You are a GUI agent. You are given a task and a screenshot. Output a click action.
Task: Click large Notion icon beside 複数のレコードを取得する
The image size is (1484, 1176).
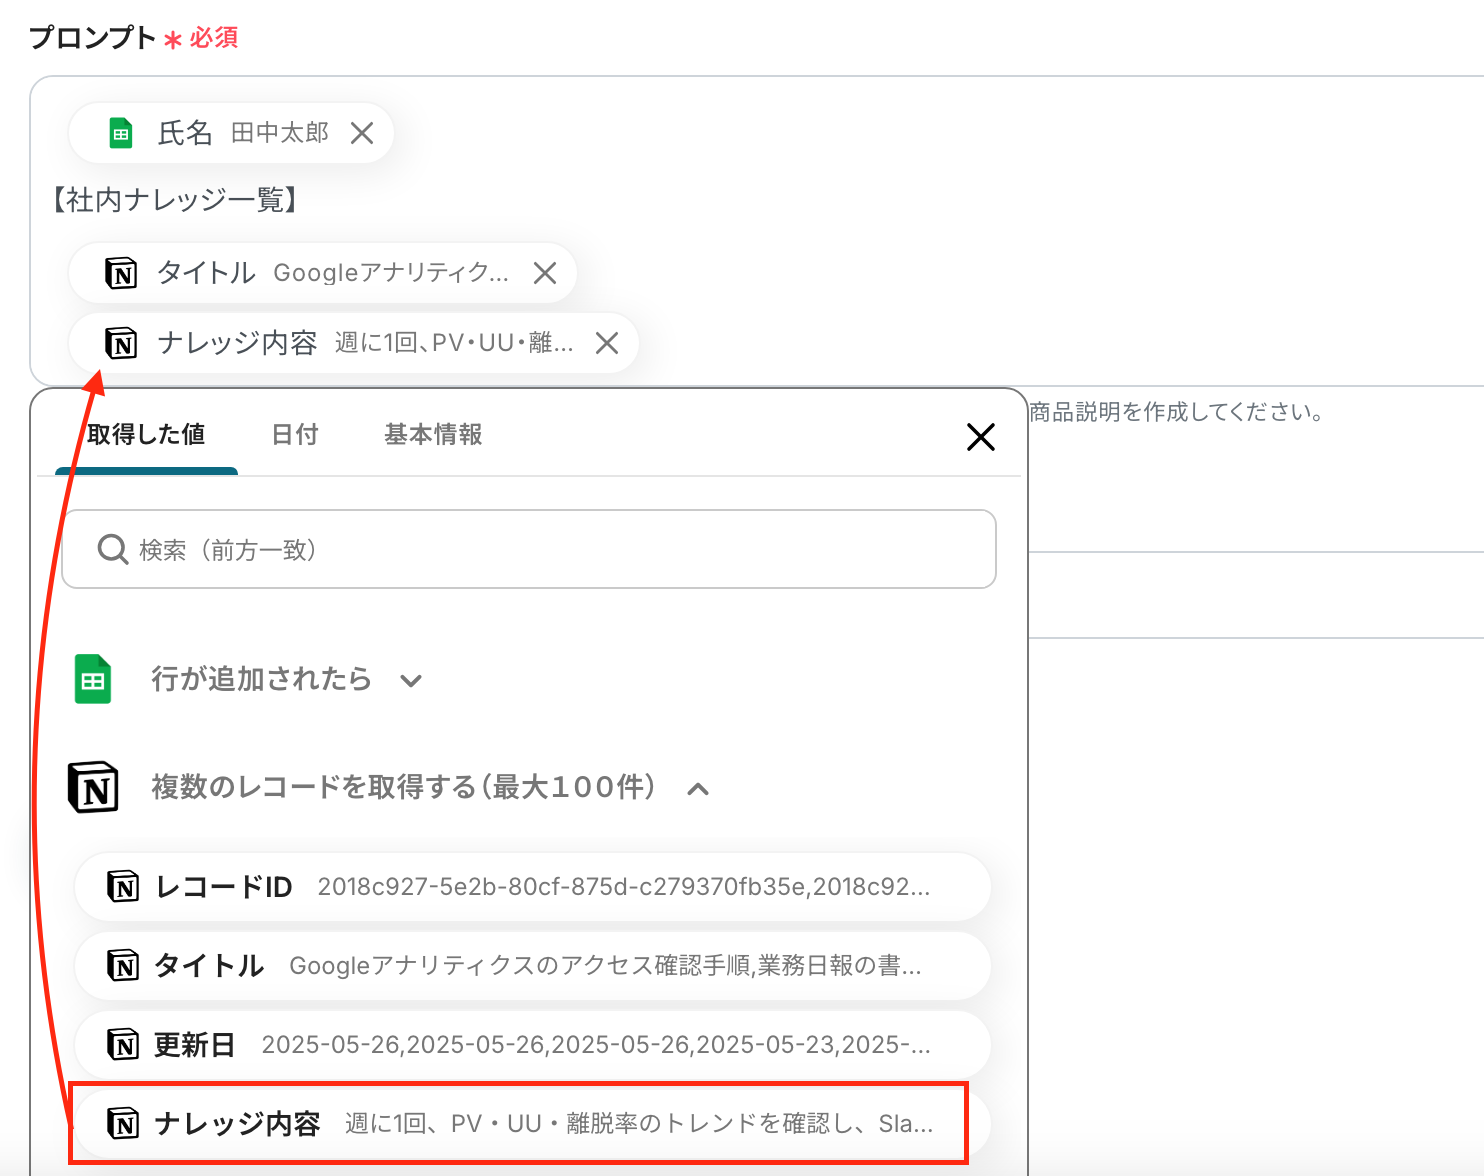pos(93,787)
